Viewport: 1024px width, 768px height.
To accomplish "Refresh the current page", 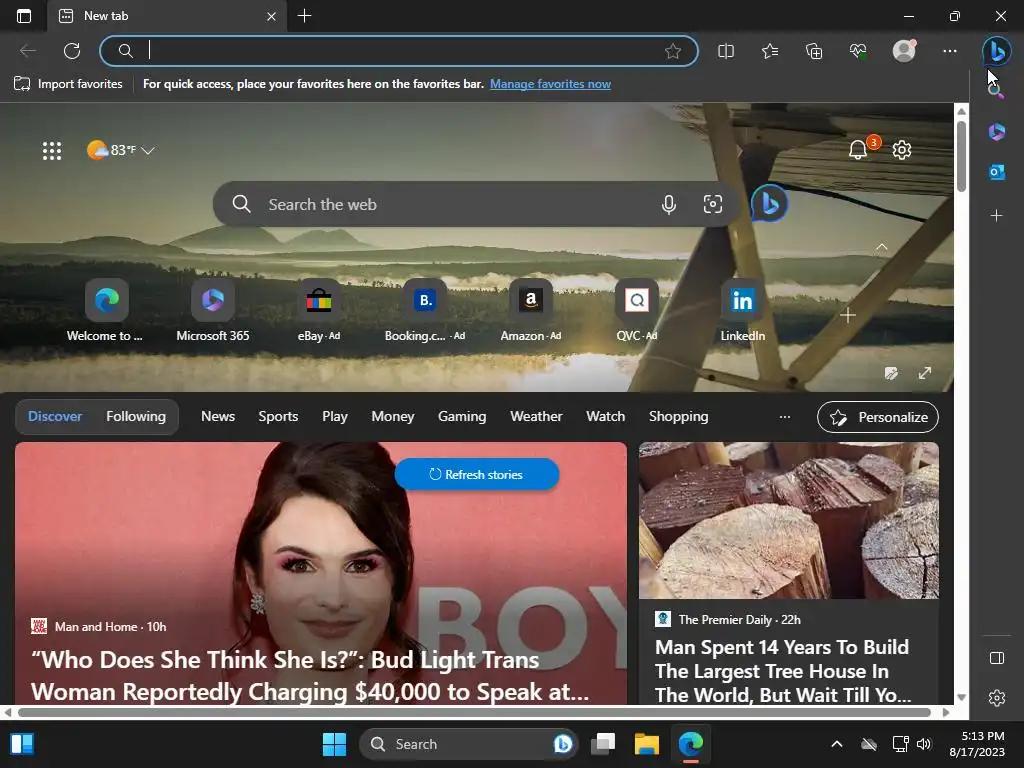I will tap(72, 51).
